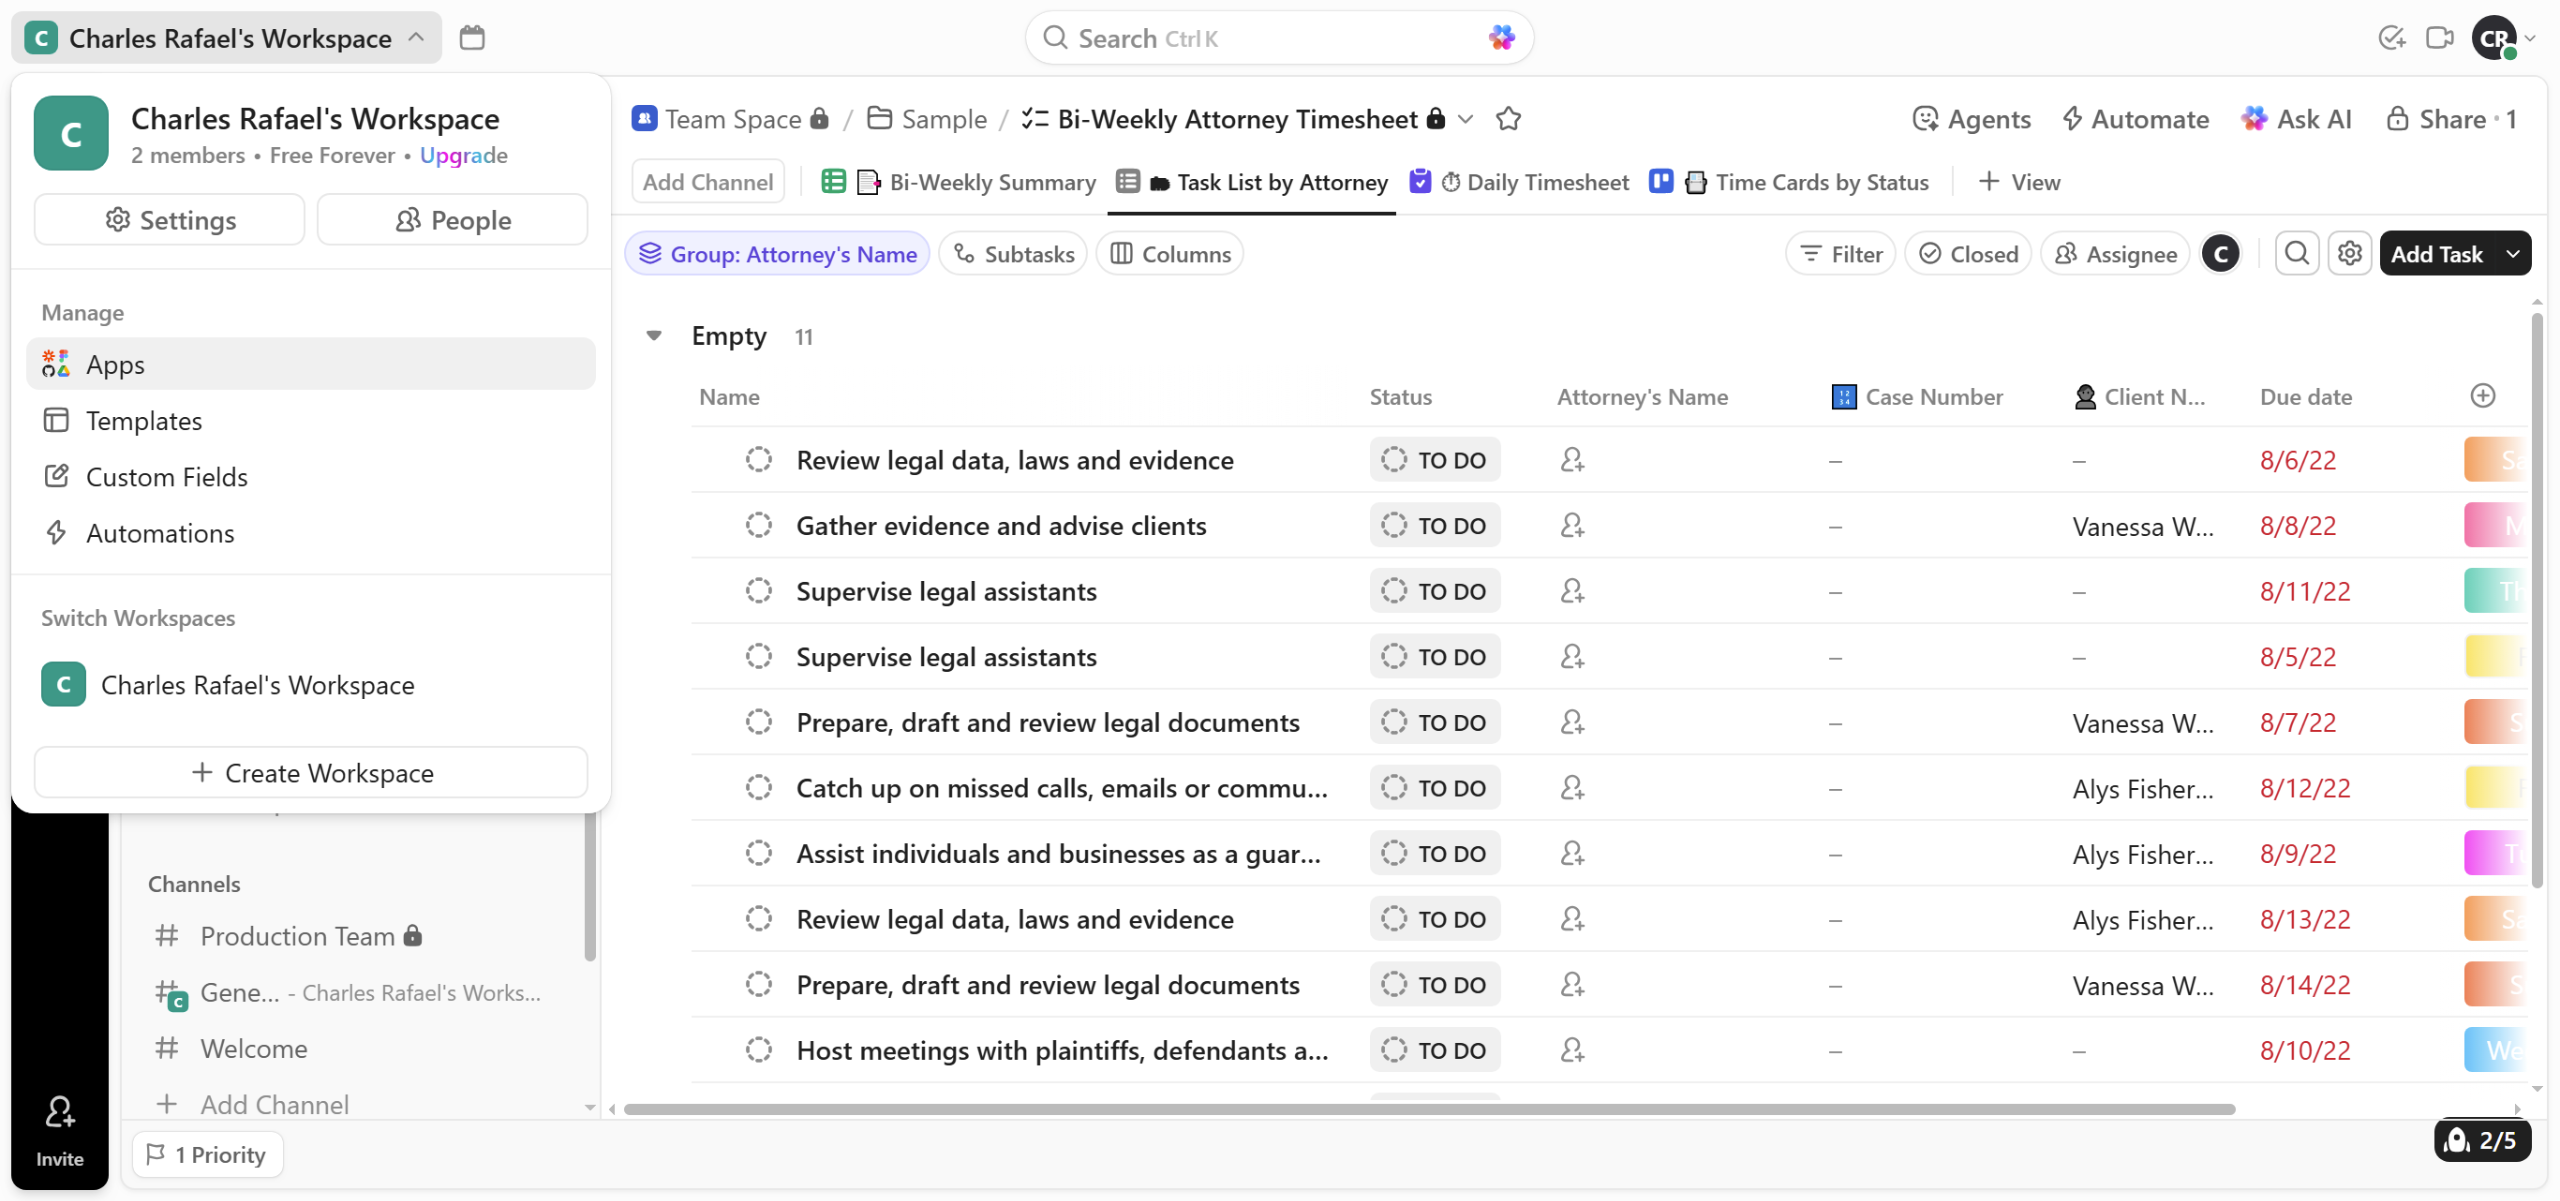Click the magnifier search tasks icon
The image size is (2560, 1201).
coord(2297,254)
